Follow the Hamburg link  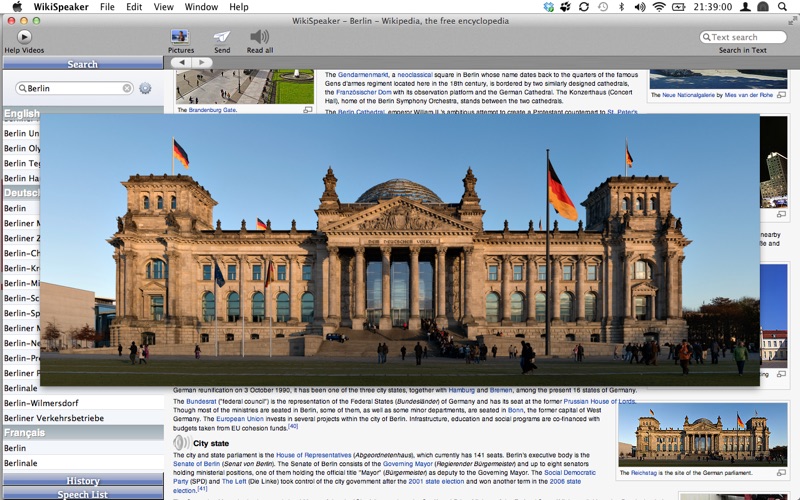point(461,390)
